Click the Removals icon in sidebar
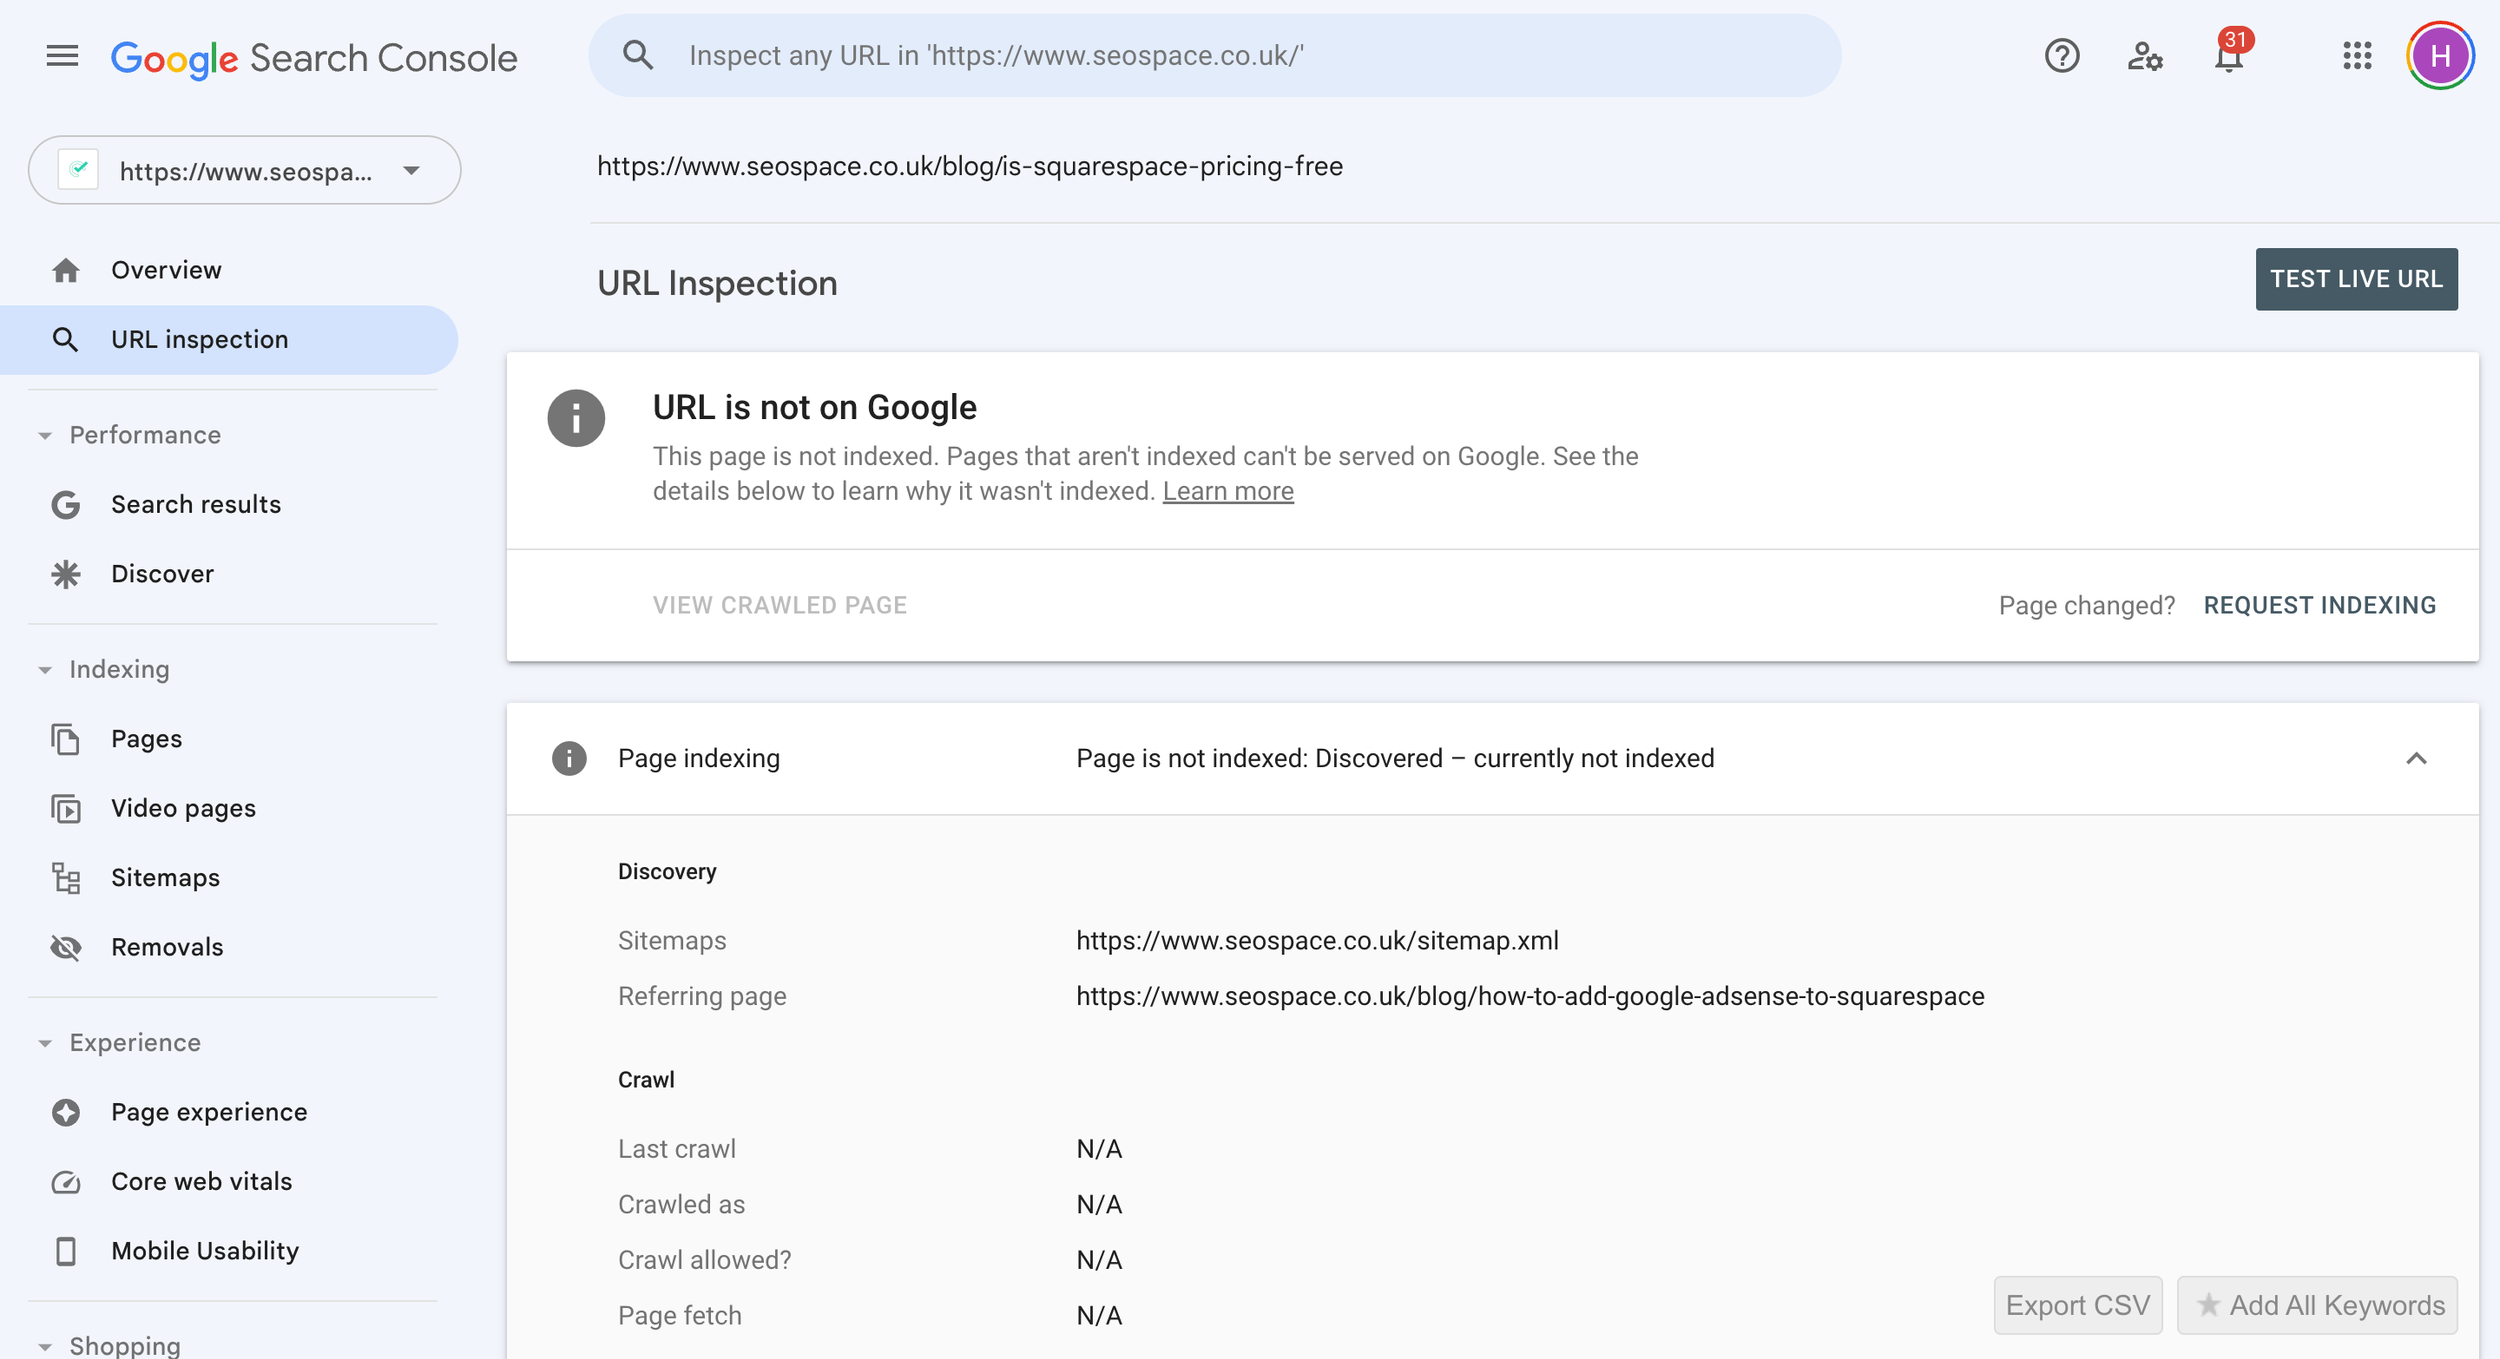This screenshot has width=2500, height=1359. pyautogui.click(x=64, y=946)
